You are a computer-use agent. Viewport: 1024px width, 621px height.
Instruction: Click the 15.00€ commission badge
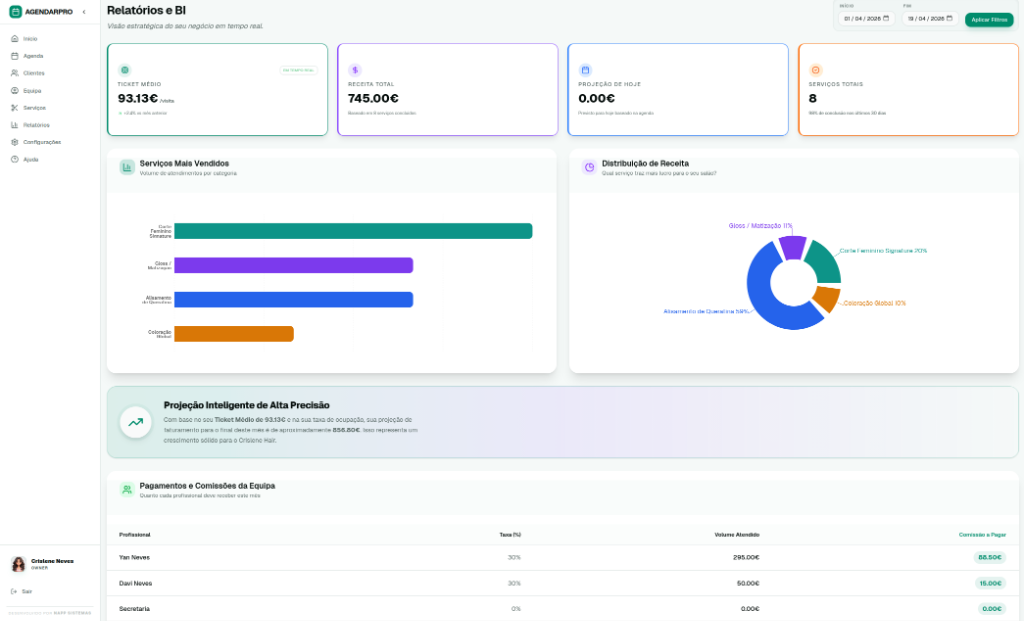990,583
